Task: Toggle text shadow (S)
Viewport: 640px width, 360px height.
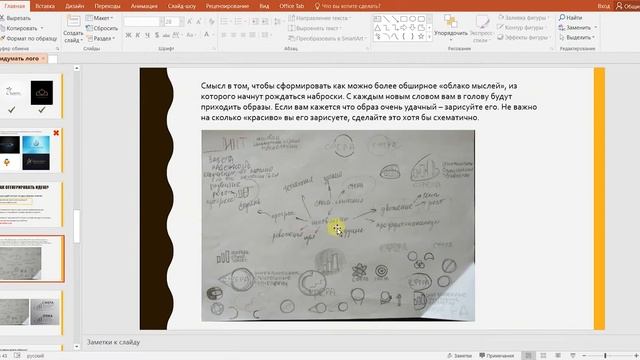Action: click(157, 35)
